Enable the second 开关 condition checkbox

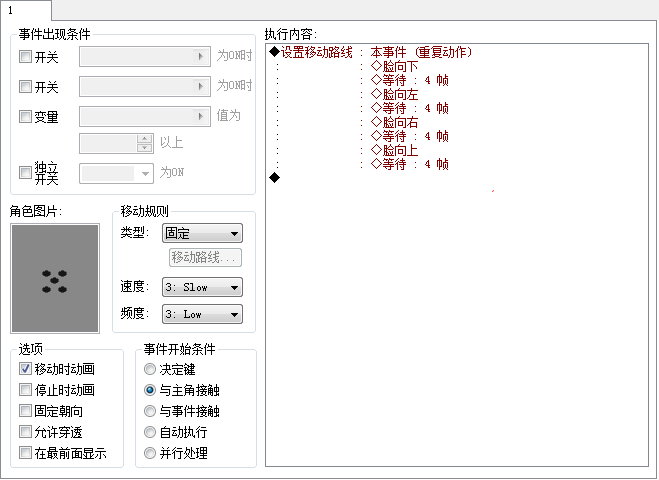coord(25,87)
